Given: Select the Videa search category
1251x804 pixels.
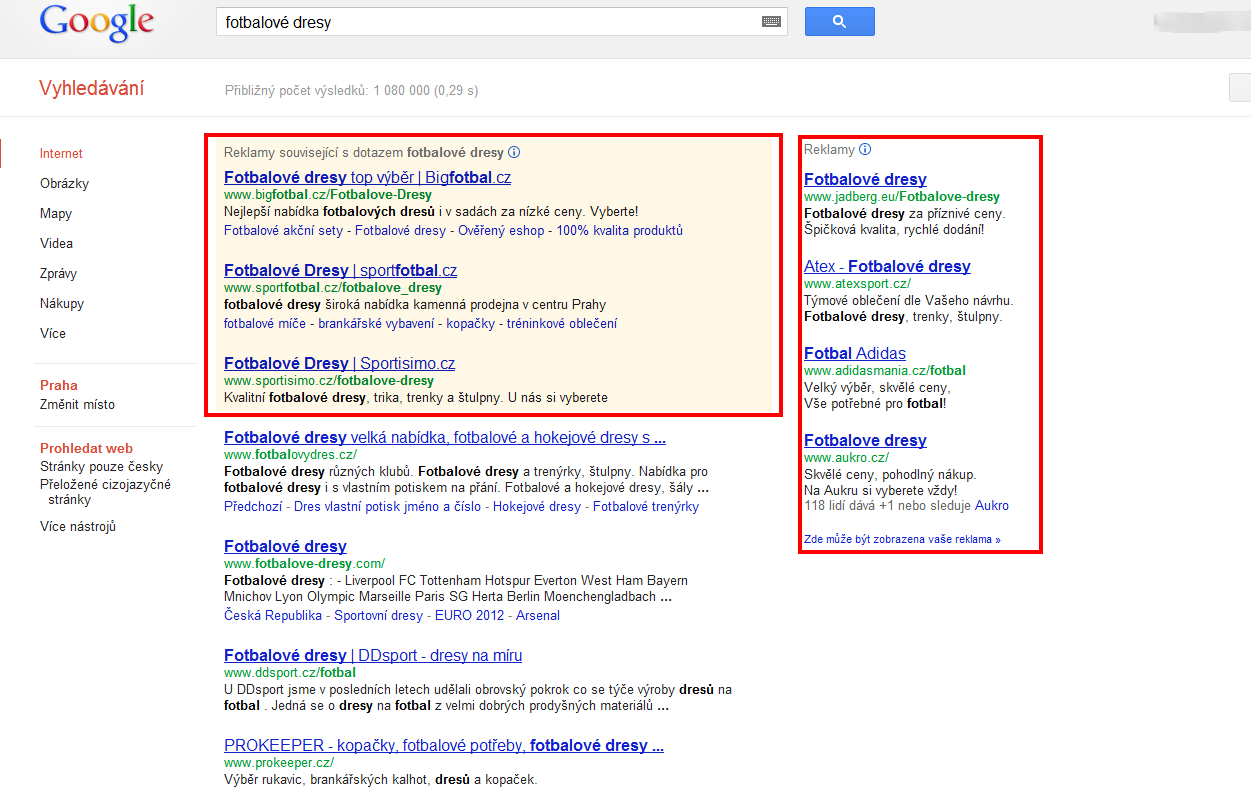Looking at the screenshot, I should coord(56,244).
